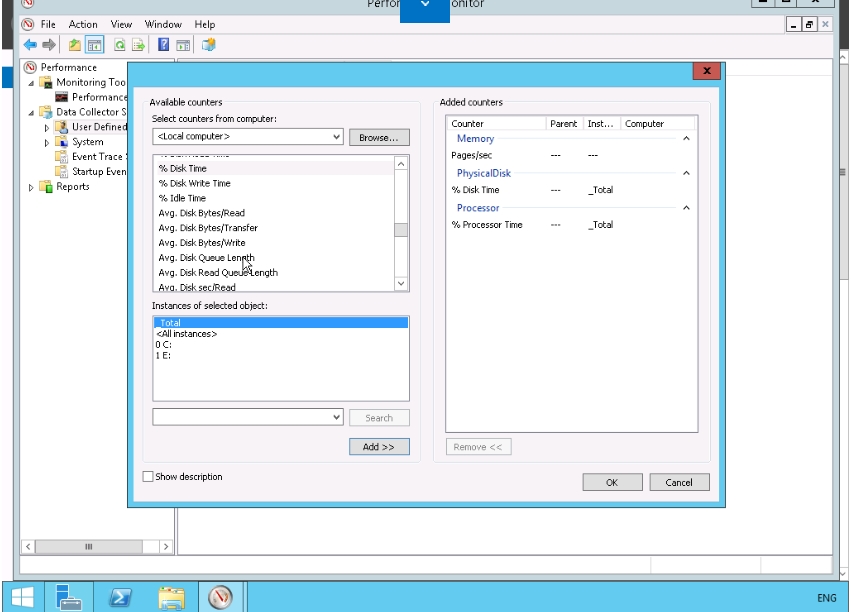Enable the Show description checkbox
This screenshot has width=851, height=612.
click(149, 477)
